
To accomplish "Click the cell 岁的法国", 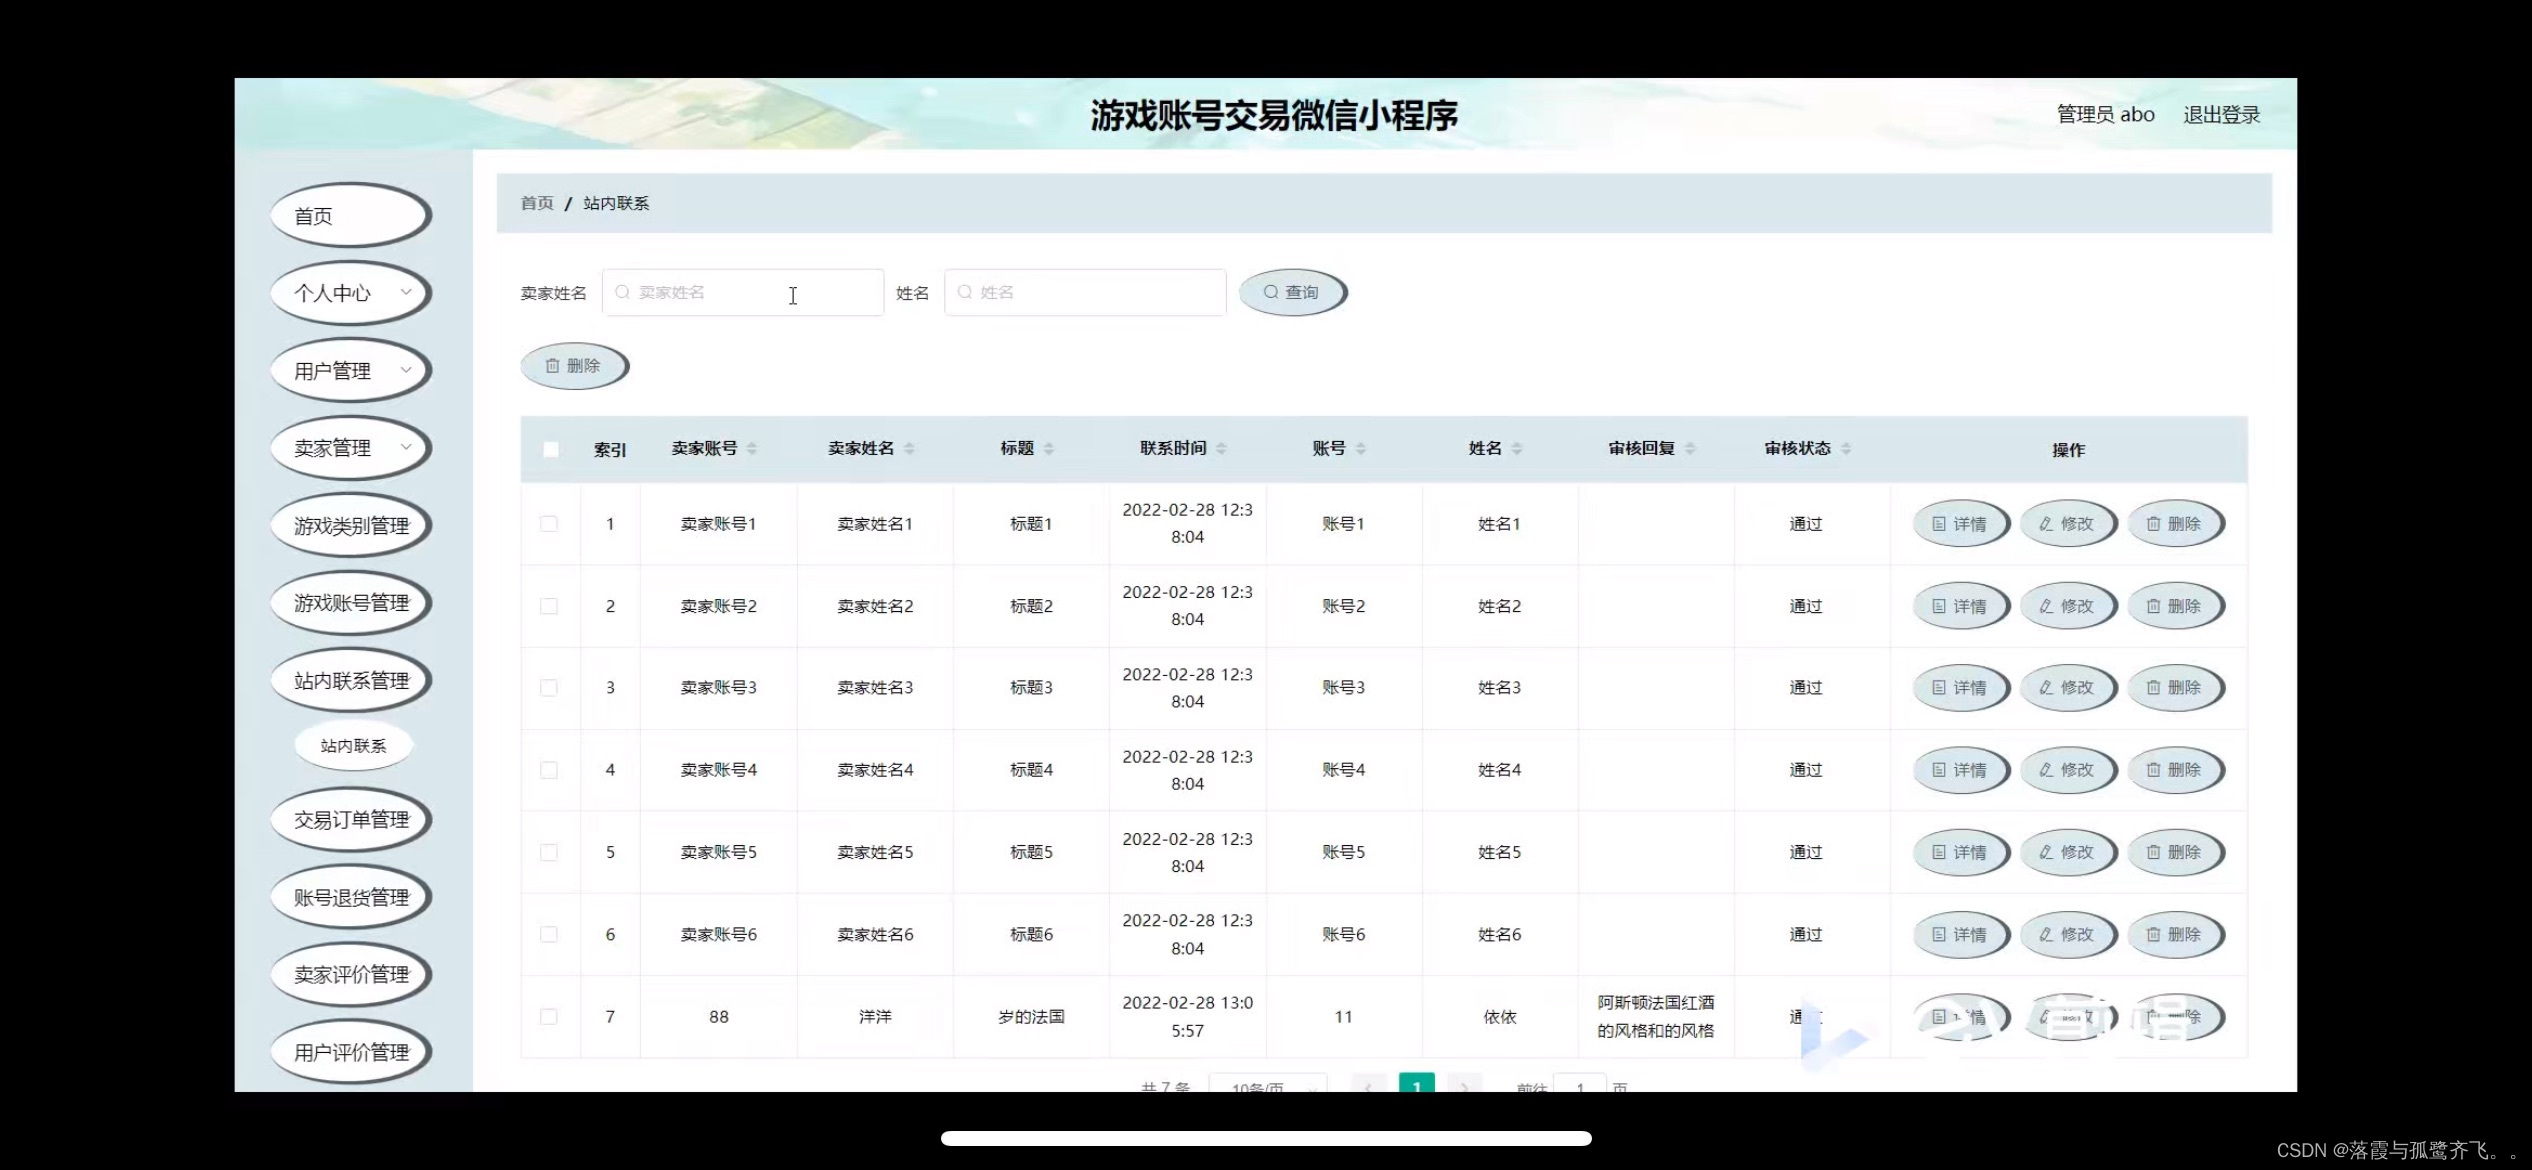I will click(1031, 1017).
